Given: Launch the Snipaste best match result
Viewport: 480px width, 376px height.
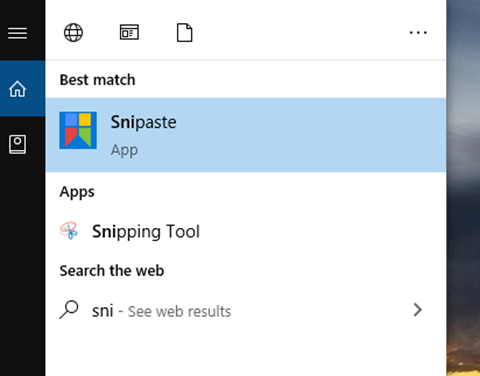Looking at the screenshot, I should click(246, 135).
